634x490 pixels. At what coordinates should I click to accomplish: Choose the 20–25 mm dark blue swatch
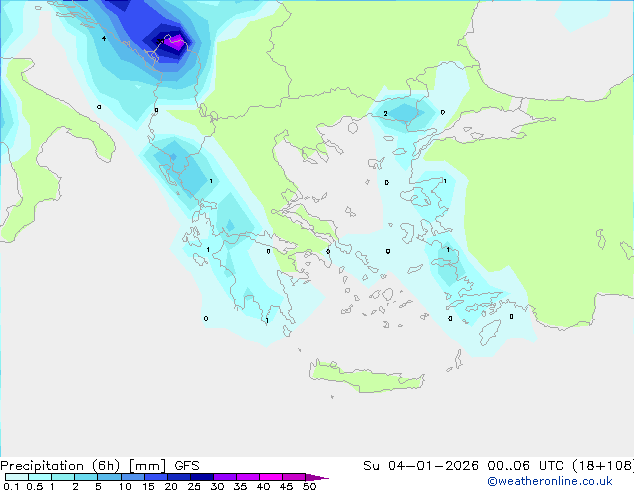(179, 477)
